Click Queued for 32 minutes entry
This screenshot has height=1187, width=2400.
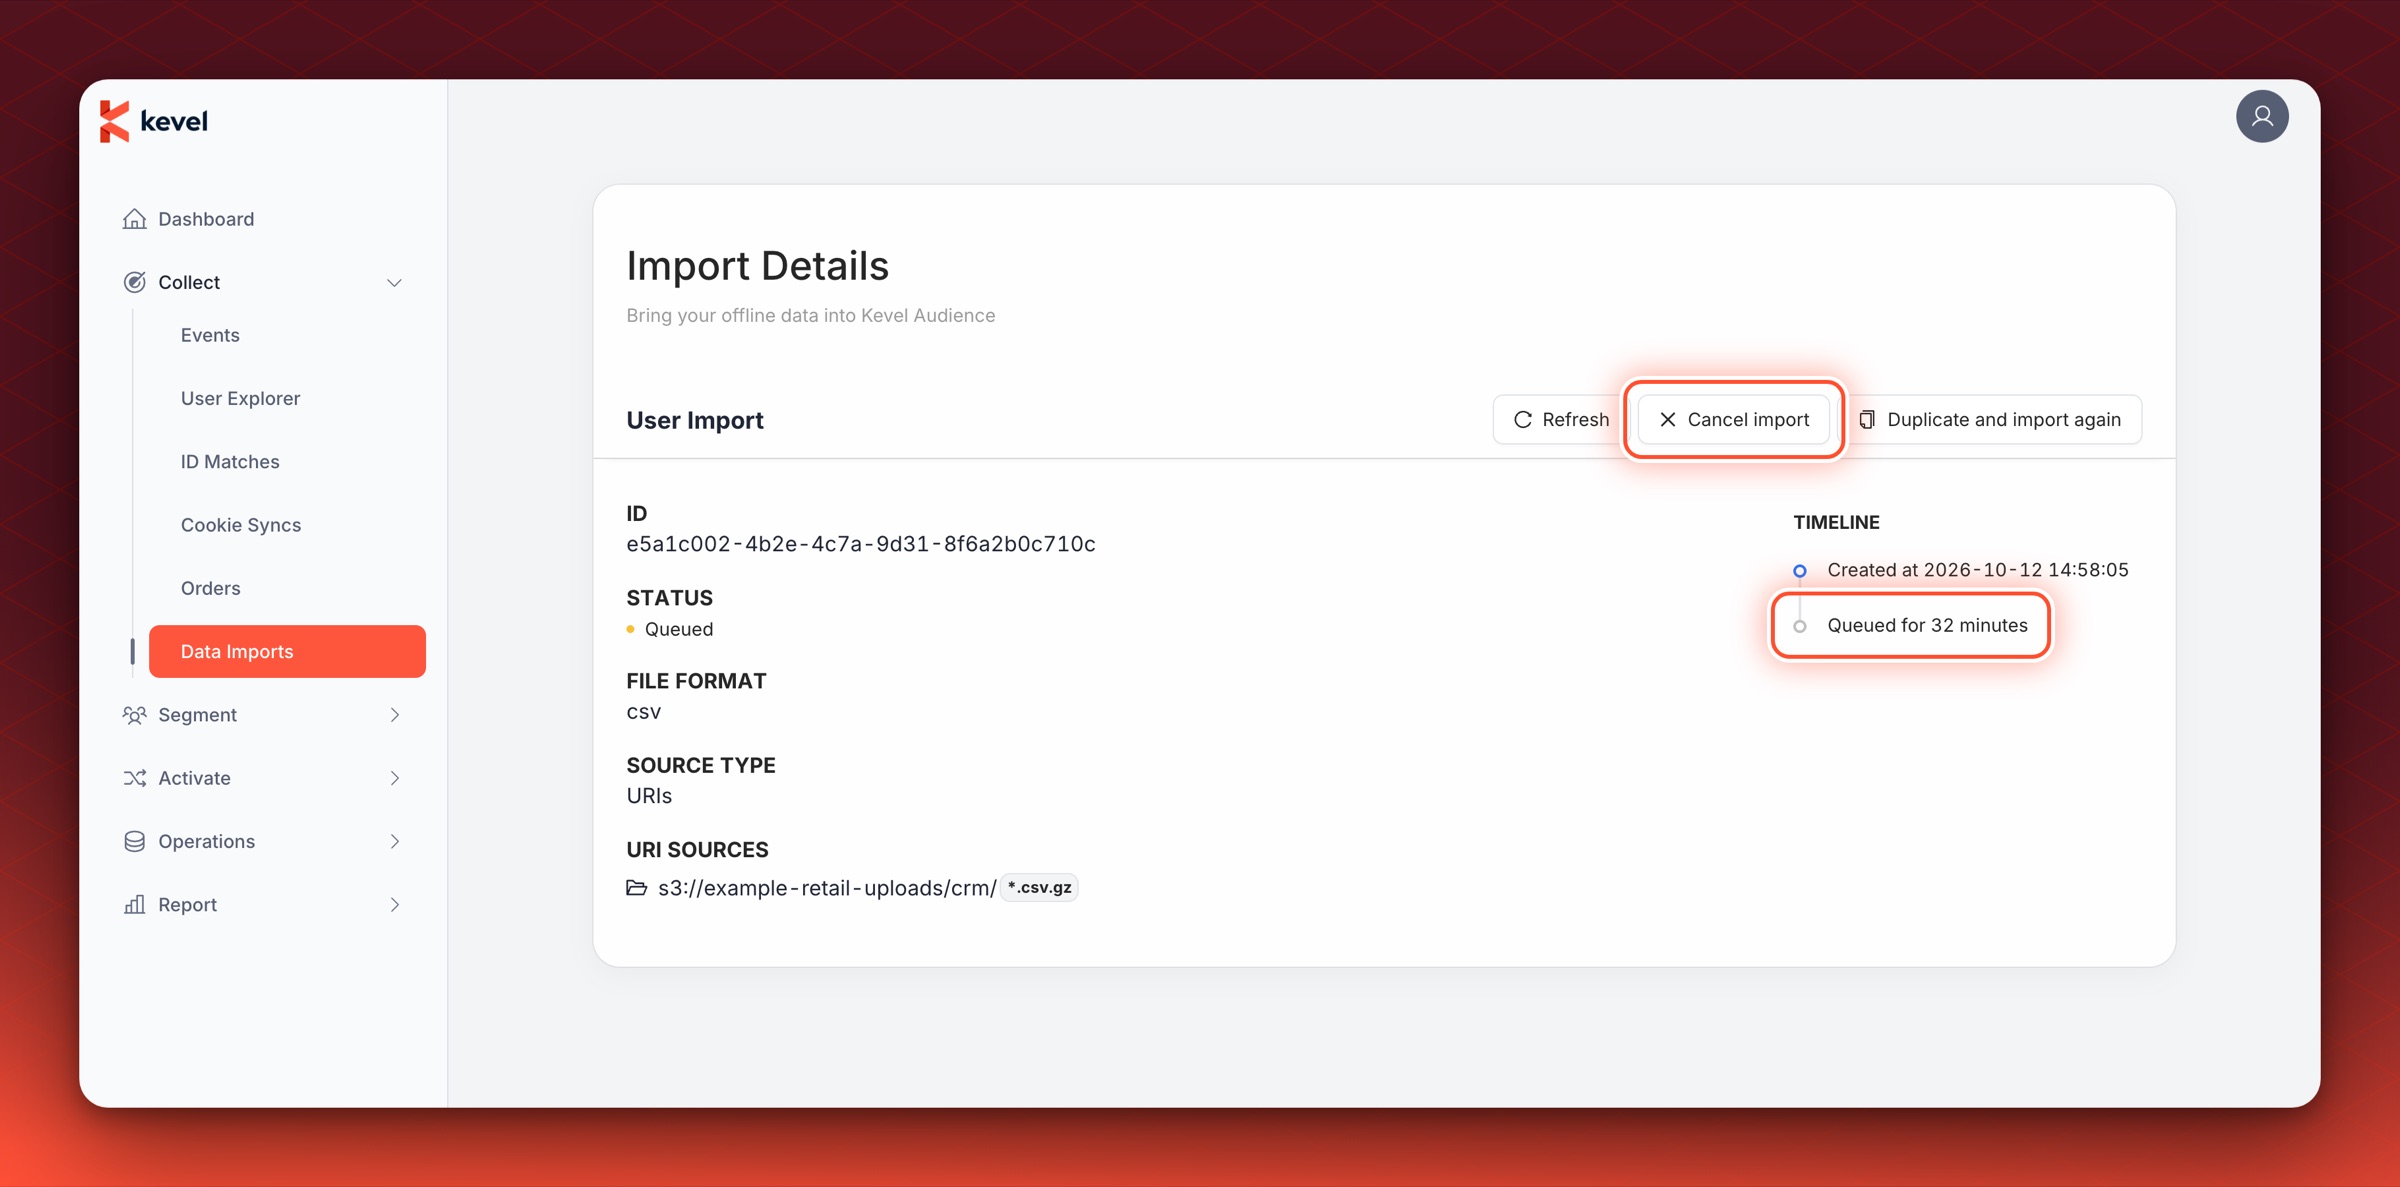pyautogui.click(x=1927, y=625)
